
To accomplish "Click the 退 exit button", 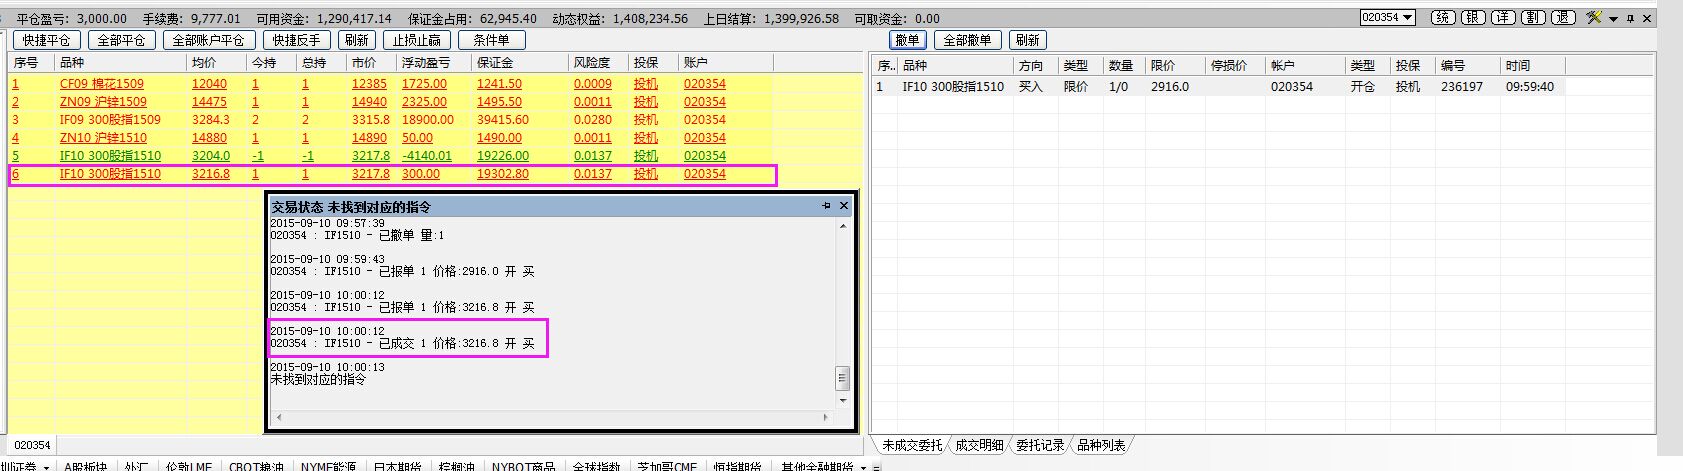I will (1564, 18).
